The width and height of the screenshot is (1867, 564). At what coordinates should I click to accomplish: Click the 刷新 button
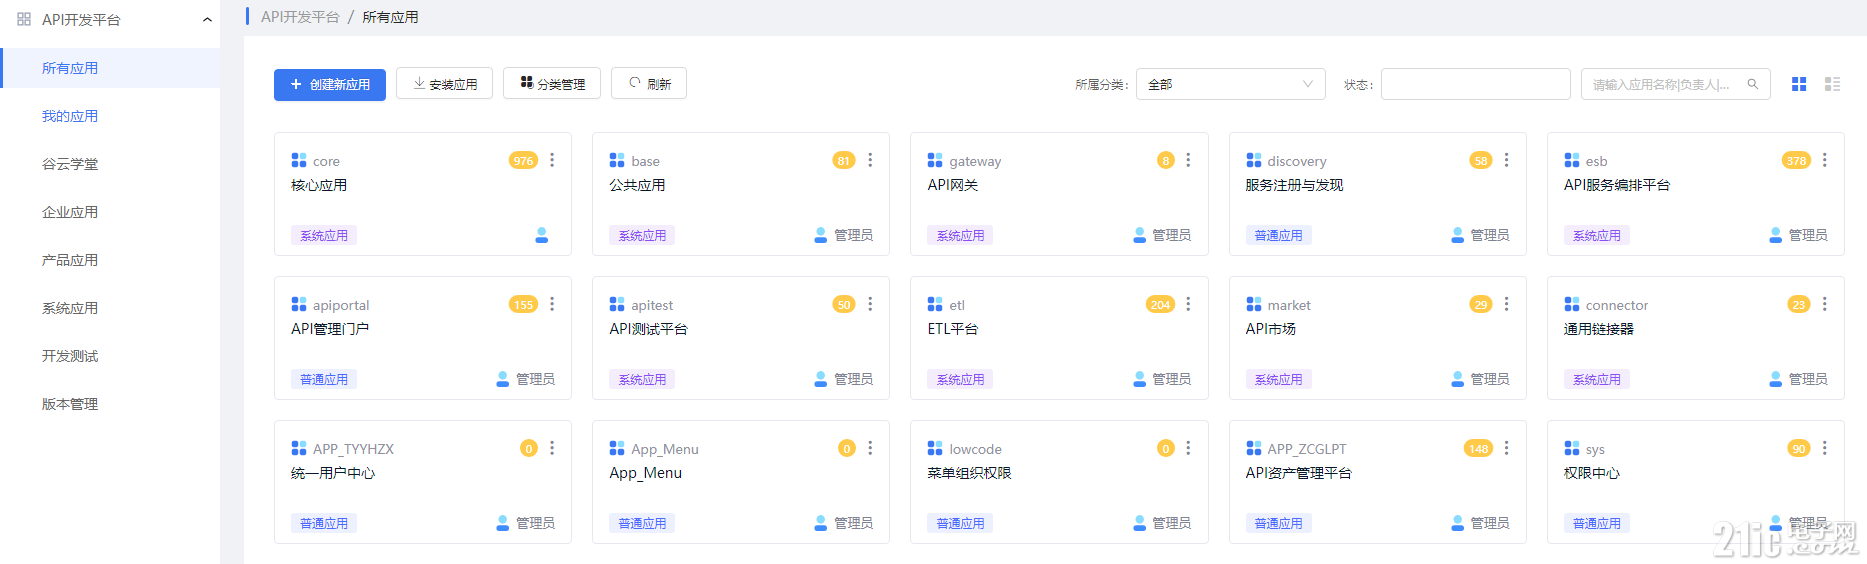(x=649, y=84)
